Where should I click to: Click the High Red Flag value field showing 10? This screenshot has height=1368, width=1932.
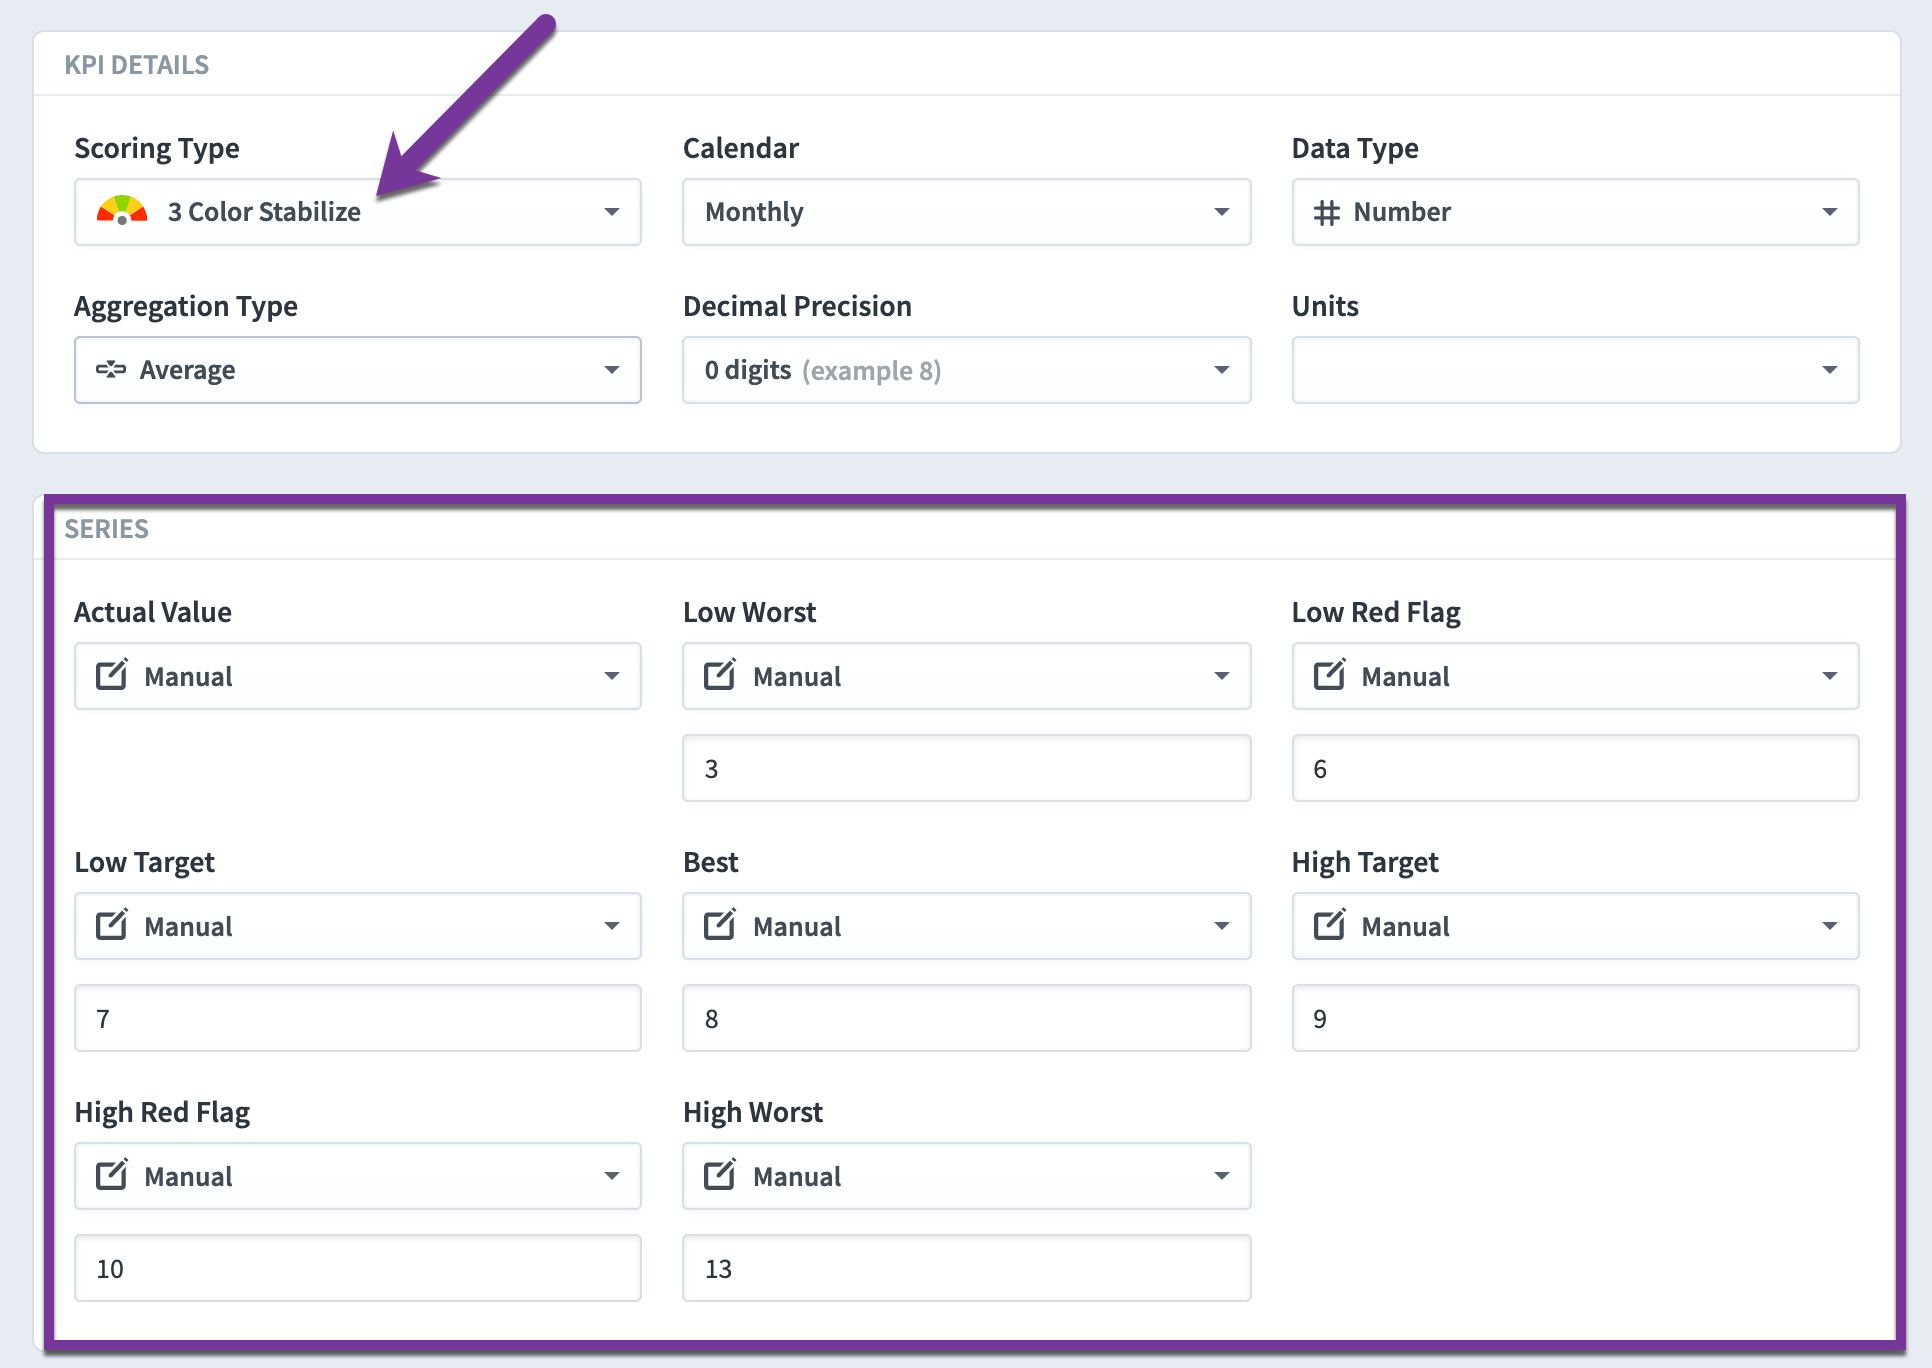[358, 1268]
